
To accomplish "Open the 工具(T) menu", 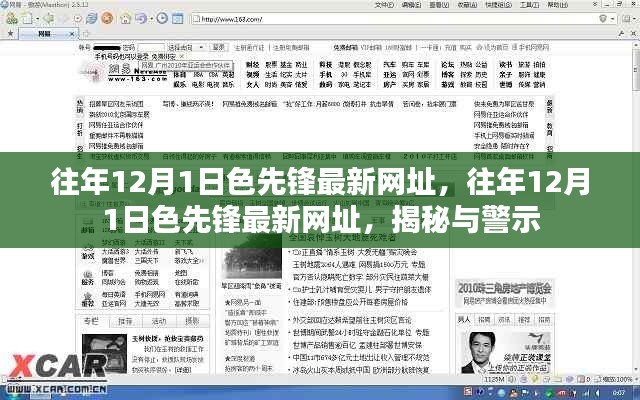I will pyautogui.click(x=529, y=5).
